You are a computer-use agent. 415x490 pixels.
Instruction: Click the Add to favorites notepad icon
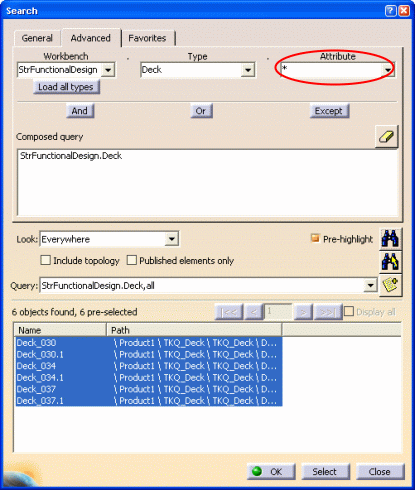pos(390,285)
